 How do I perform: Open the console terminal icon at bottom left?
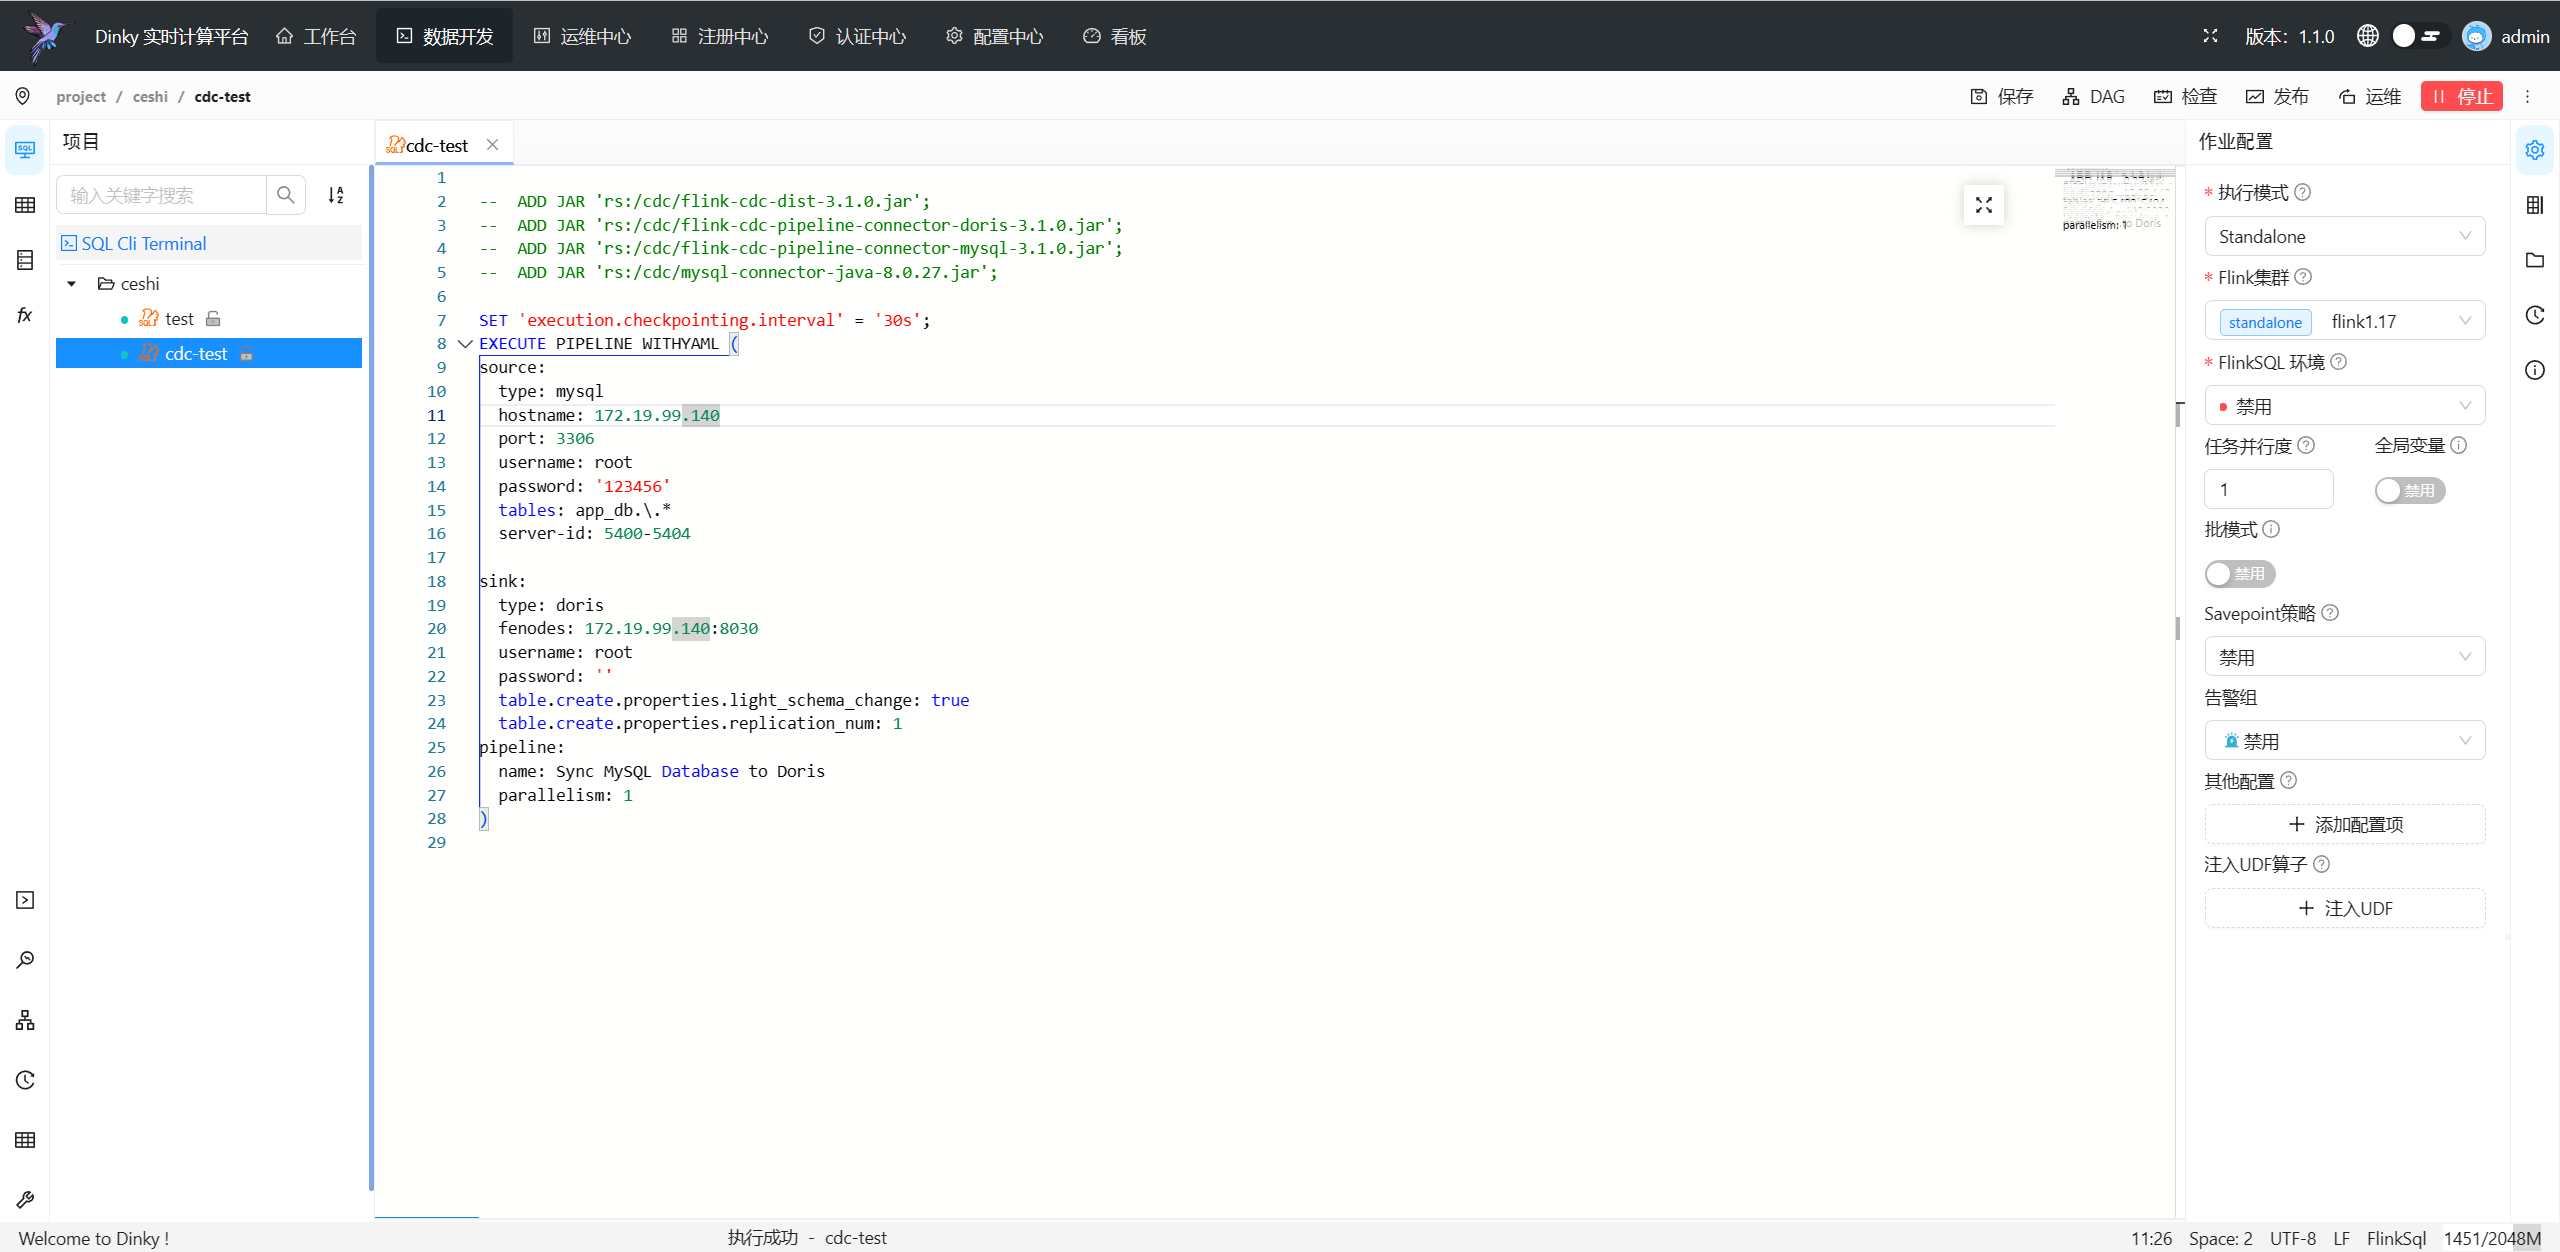pos(25,900)
